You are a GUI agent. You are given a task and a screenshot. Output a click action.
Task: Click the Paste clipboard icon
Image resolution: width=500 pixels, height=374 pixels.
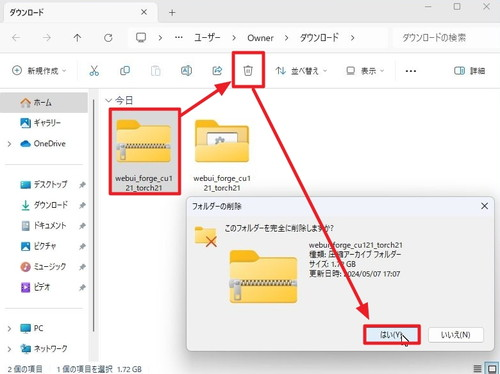click(x=156, y=71)
